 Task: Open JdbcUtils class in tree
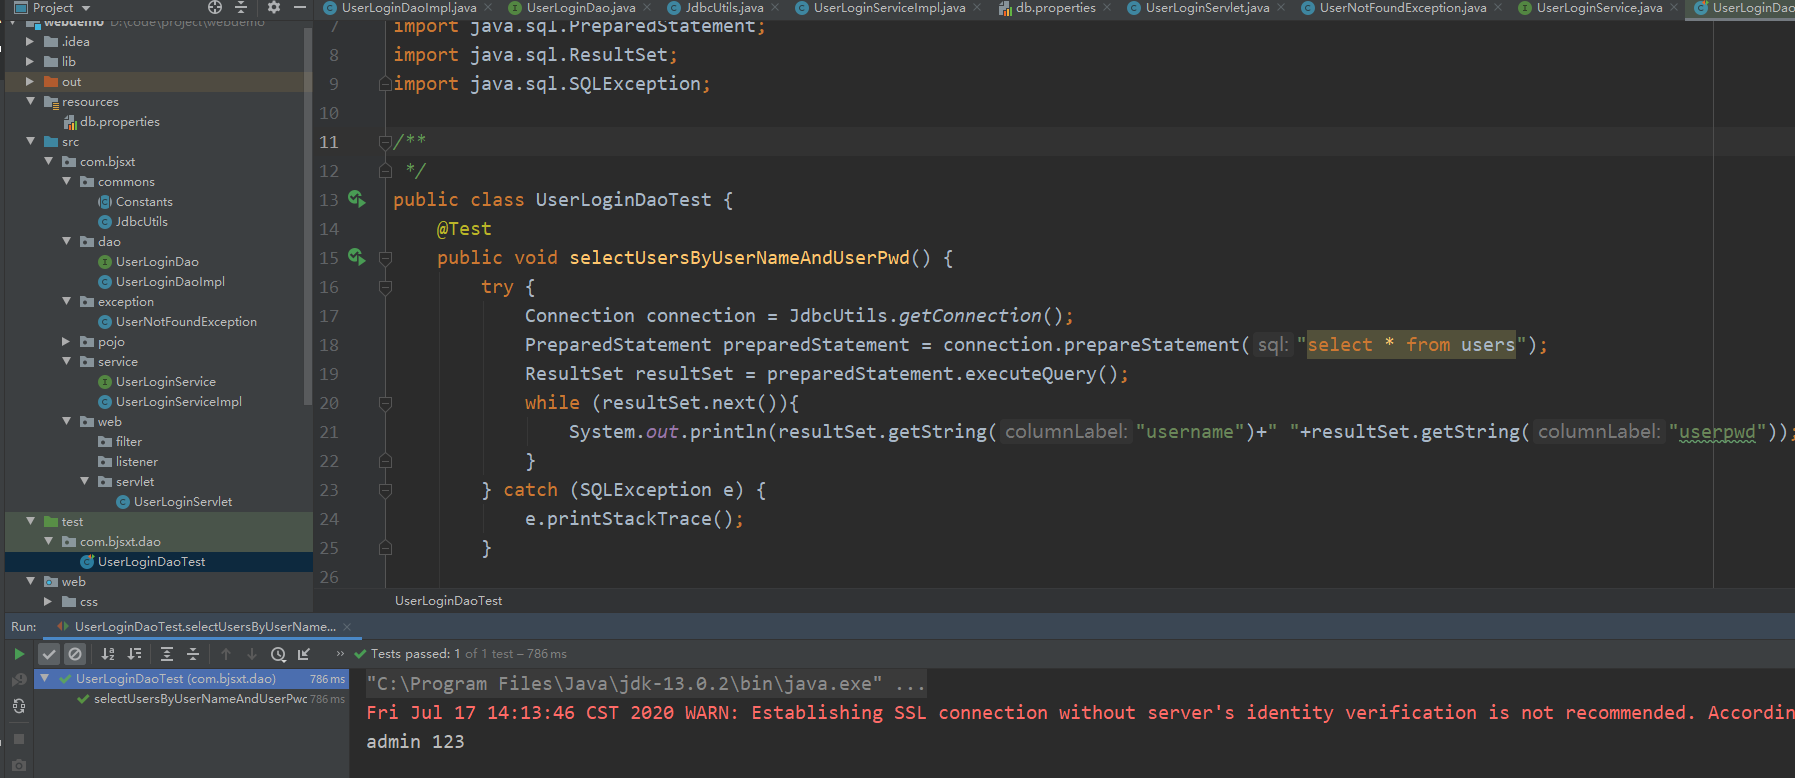click(141, 222)
